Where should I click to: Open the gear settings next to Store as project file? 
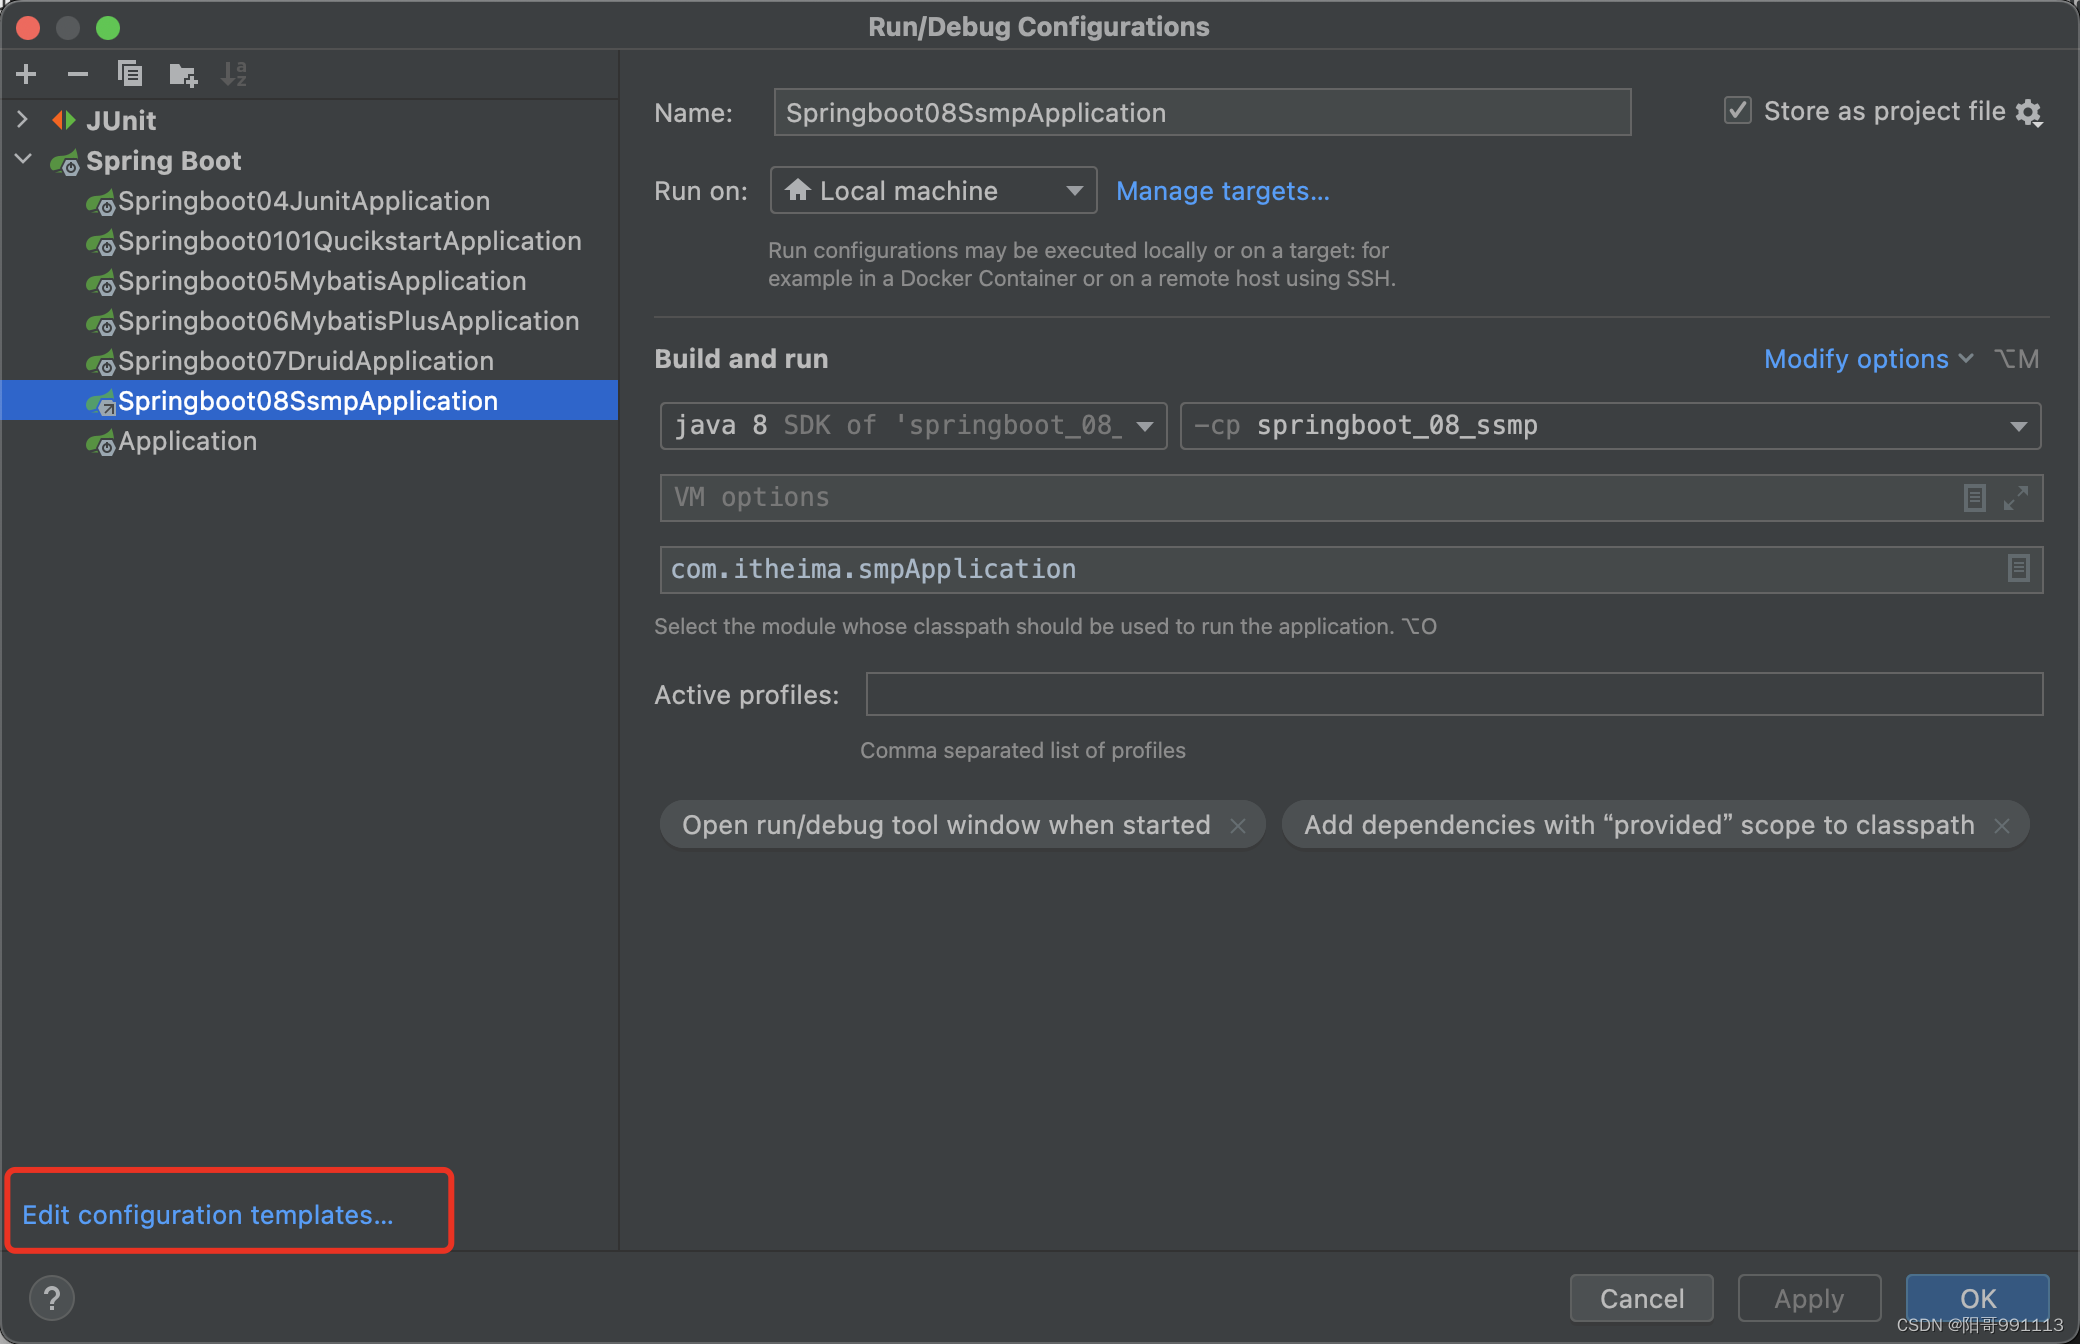click(2029, 112)
